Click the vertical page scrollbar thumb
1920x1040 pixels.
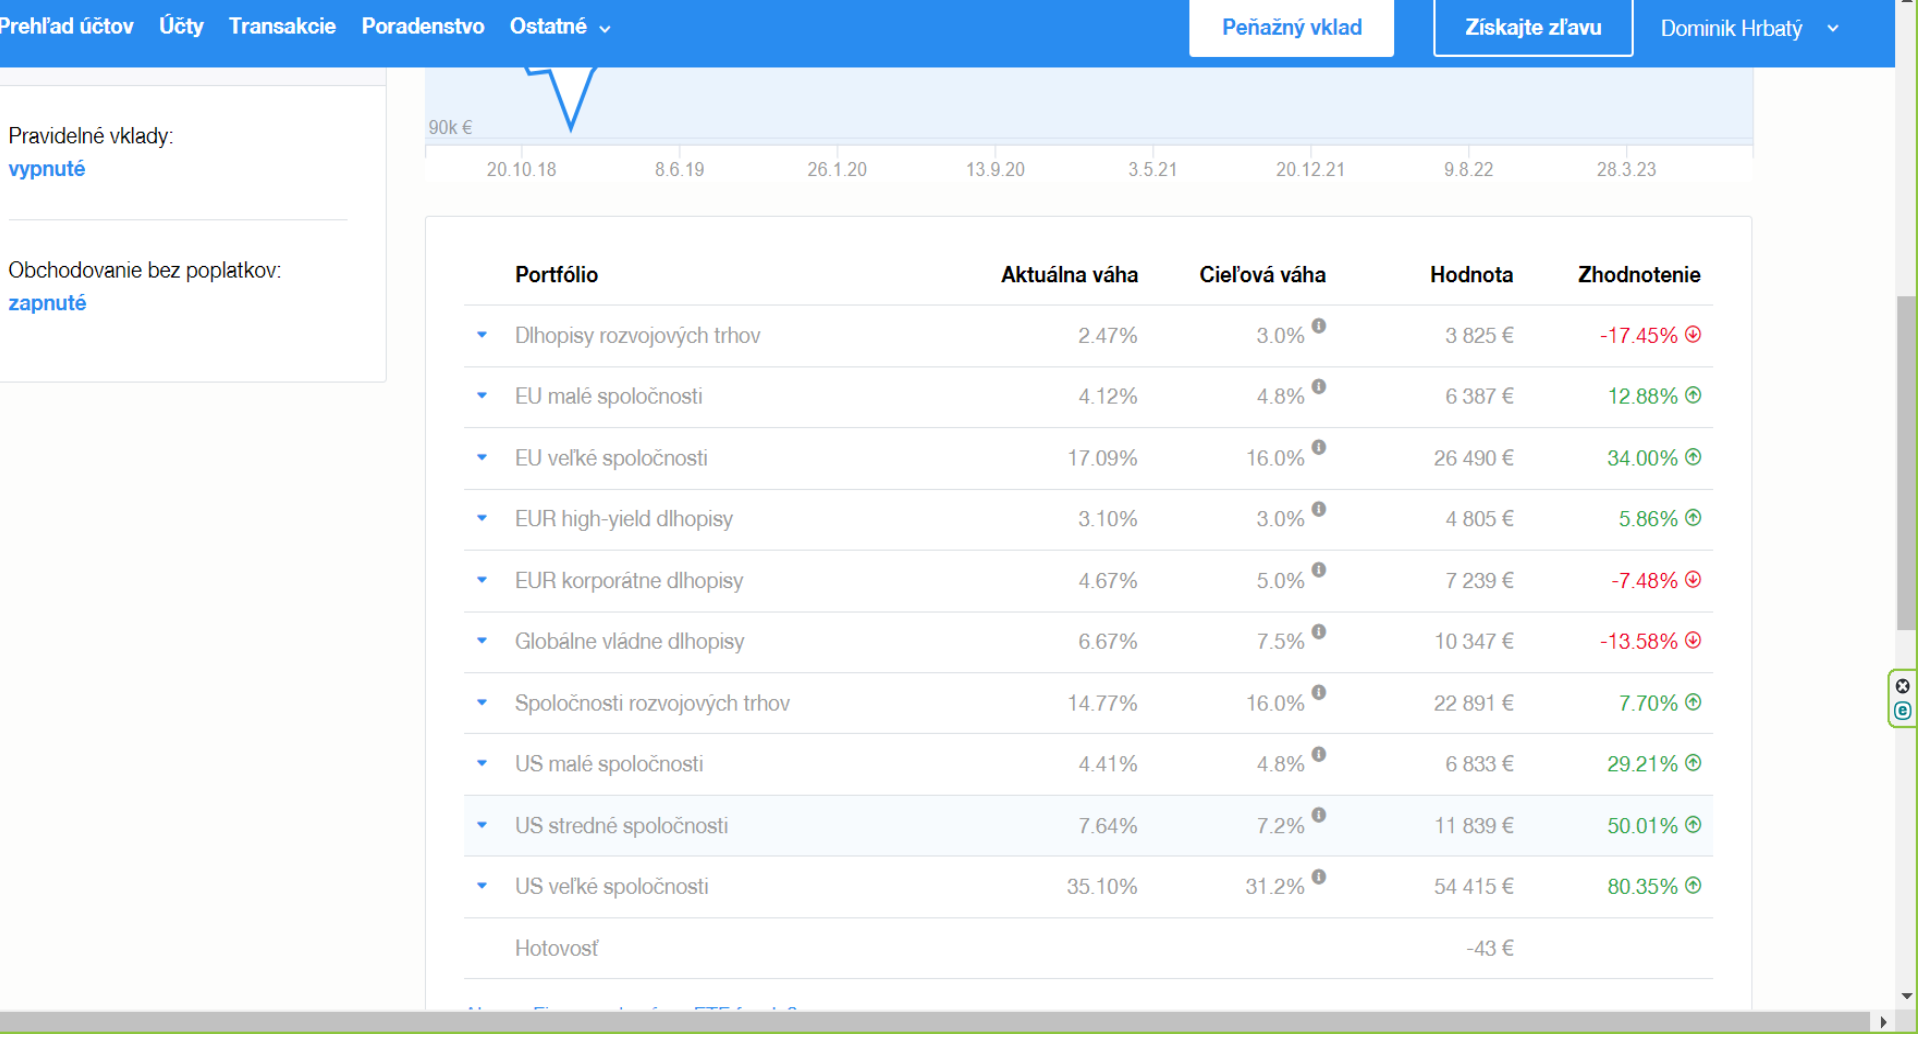click(1906, 460)
